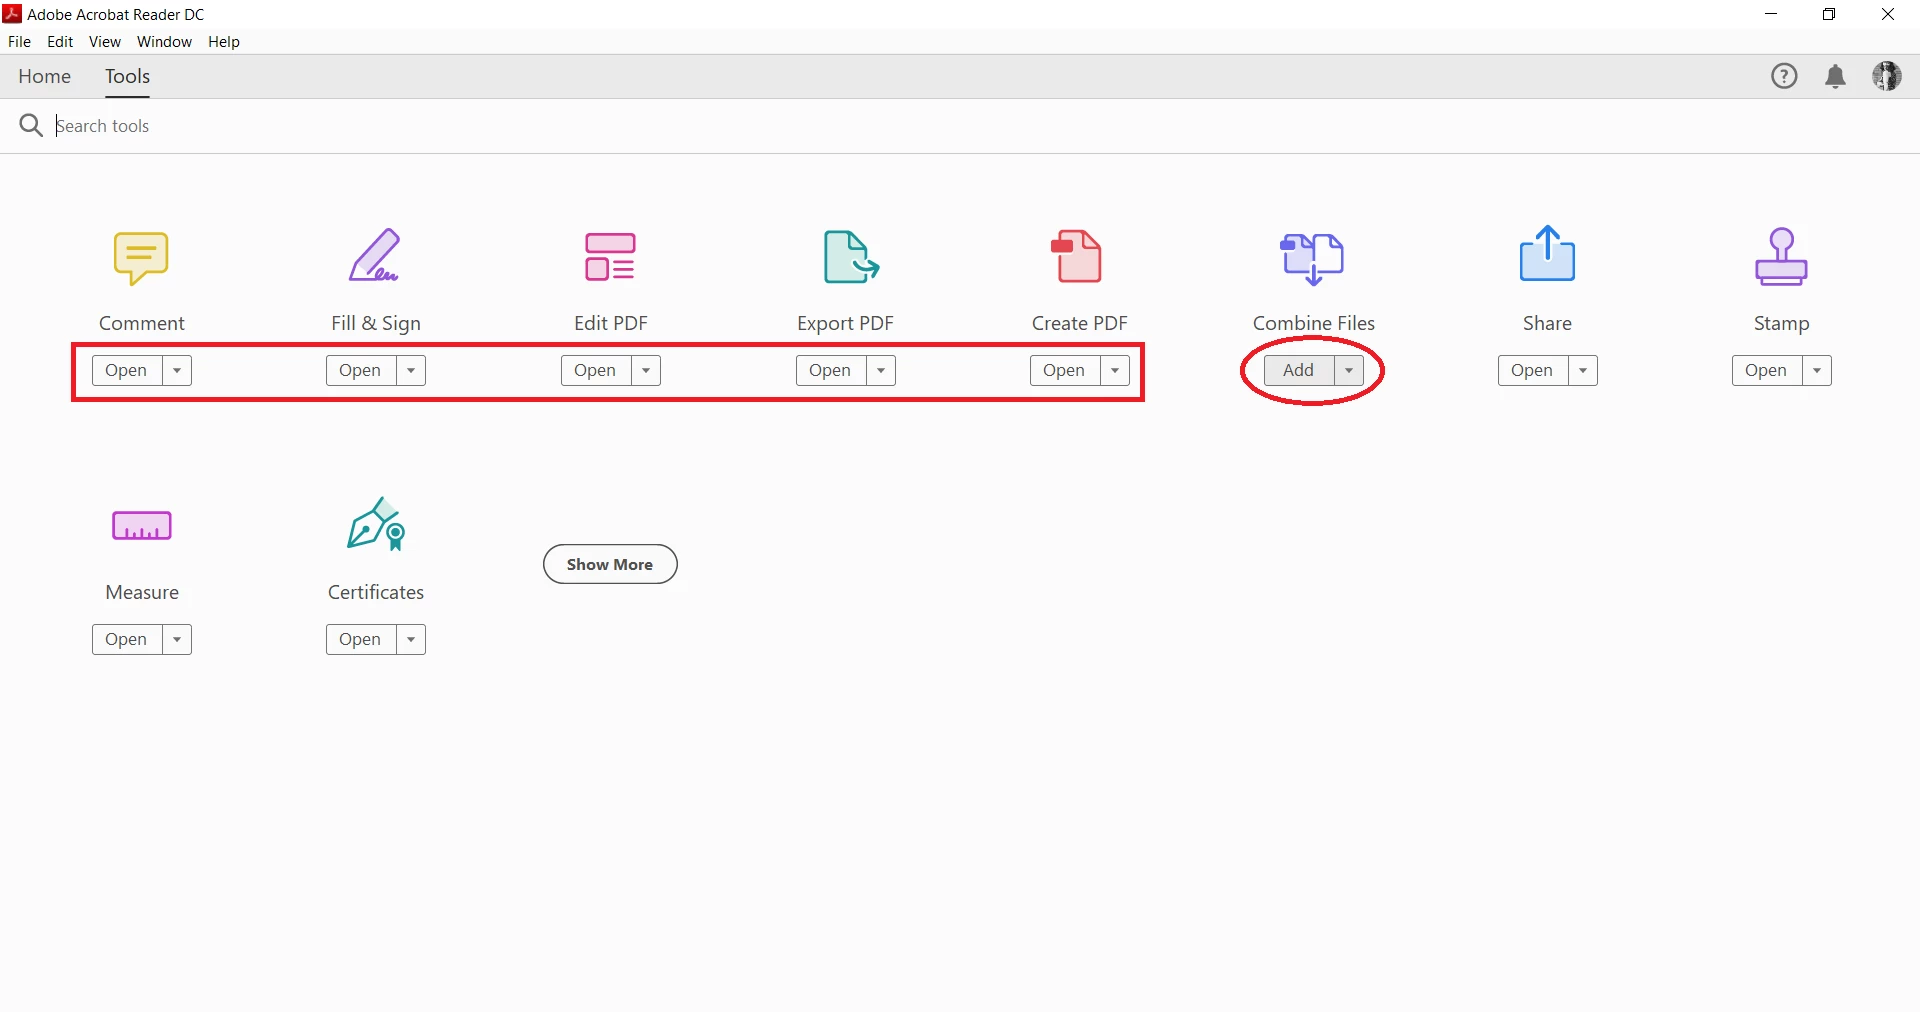The height and width of the screenshot is (1012, 1920).
Task: Click the Measure ruler icon
Action: point(142,525)
